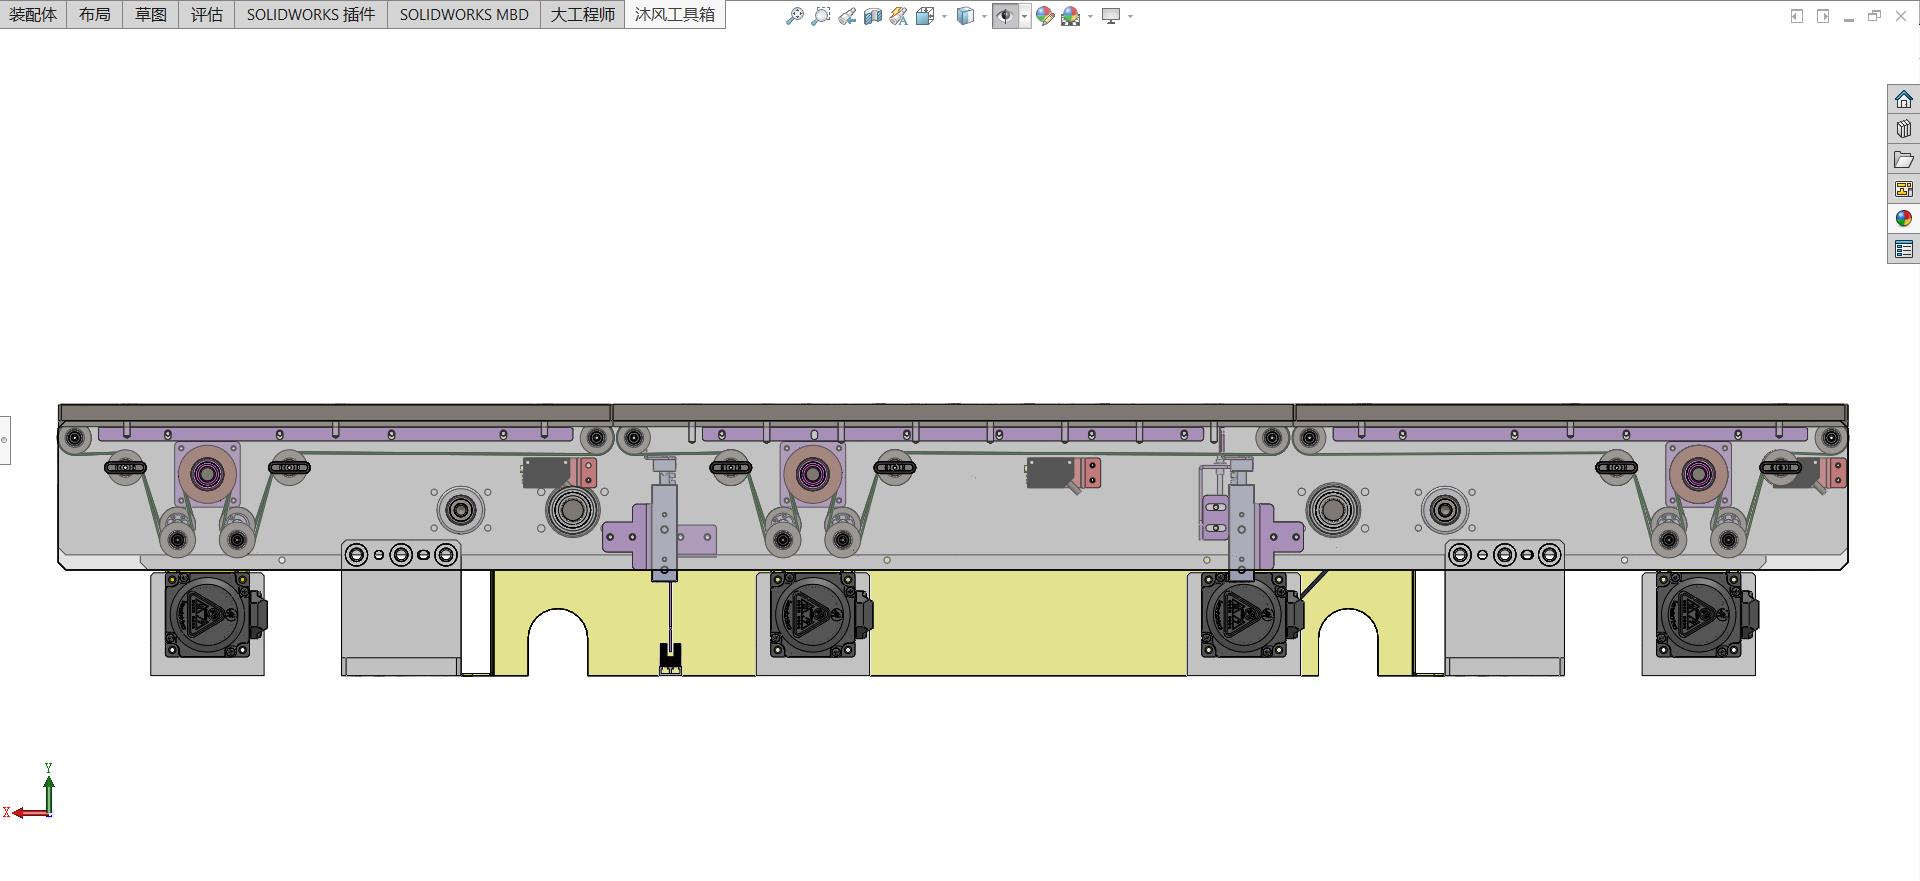
Task: Click the X axis of triad
Action: point(28,812)
